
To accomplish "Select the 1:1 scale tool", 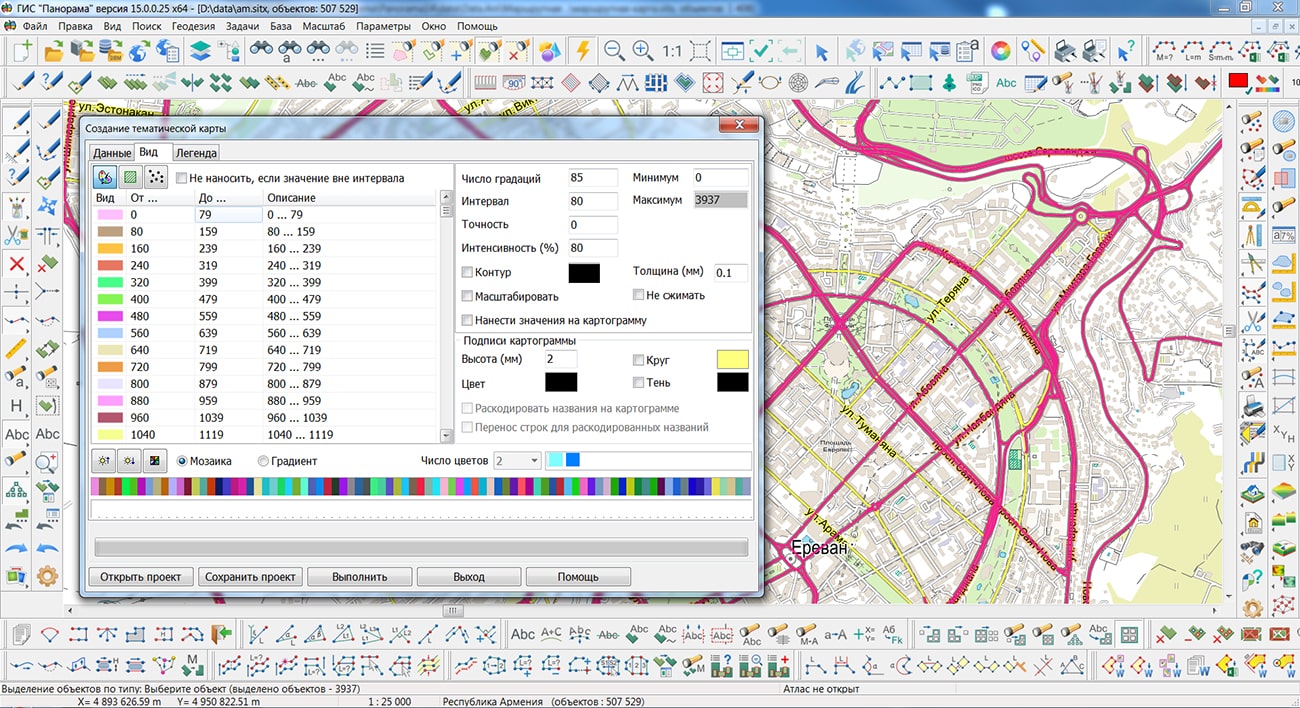I will (672, 50).
